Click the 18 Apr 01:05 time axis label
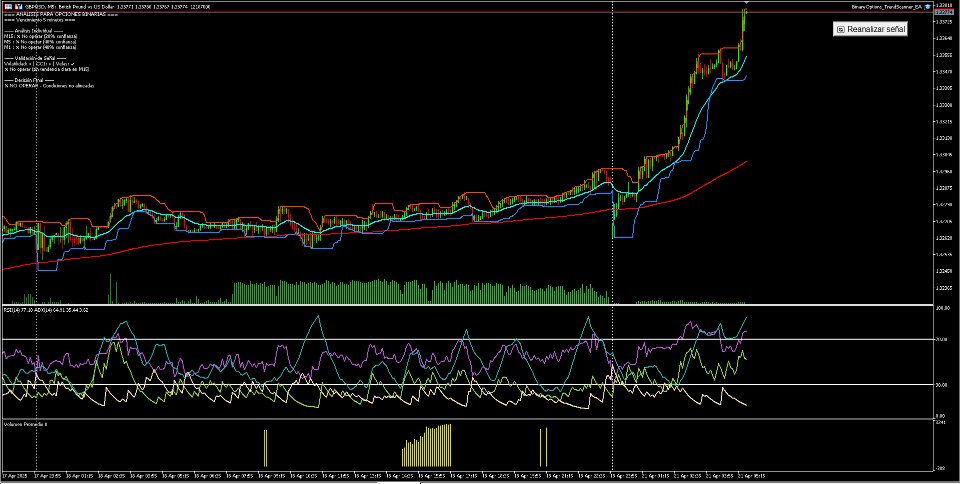 click(80, 476)
